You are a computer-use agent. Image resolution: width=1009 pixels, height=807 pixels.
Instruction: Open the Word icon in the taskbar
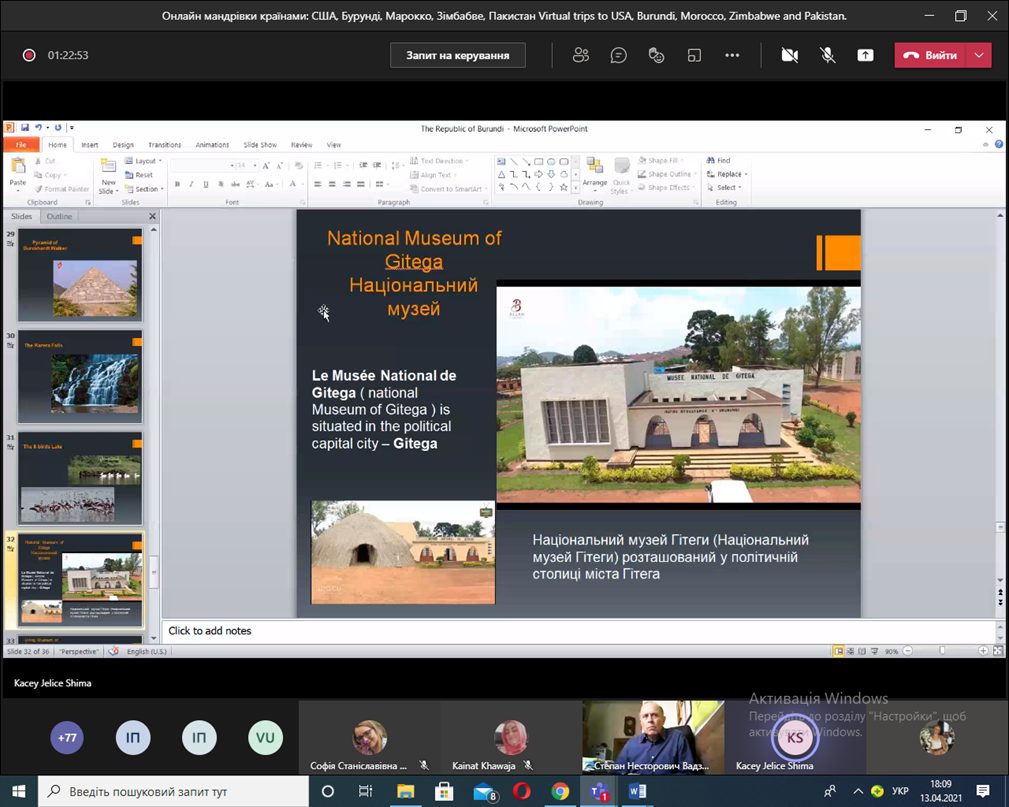point(637,792)
